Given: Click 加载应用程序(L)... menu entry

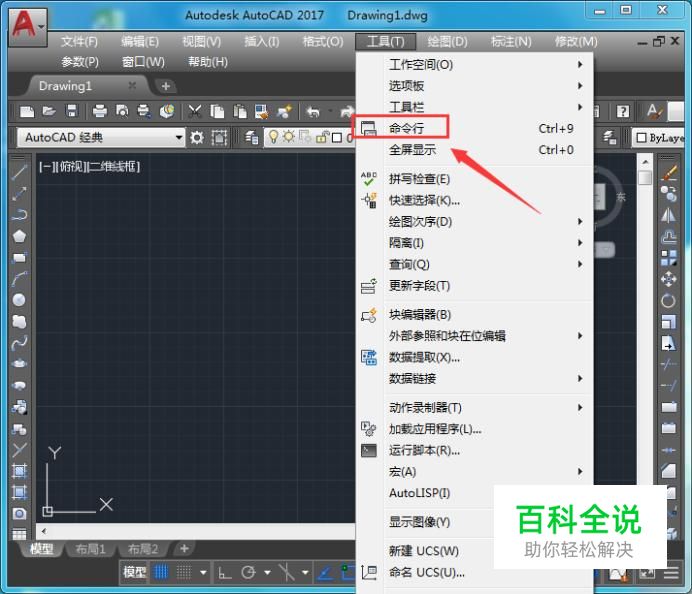Looking at the screenshot, I should [x=475, y=429].
